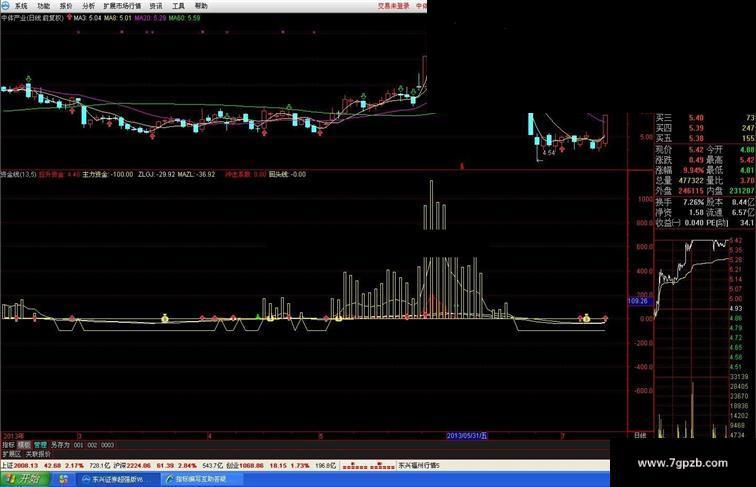Click the MA20 moving average label
The width and height of the screenshot is (756, 487).
pyautogui.click(x=150, y=18)
